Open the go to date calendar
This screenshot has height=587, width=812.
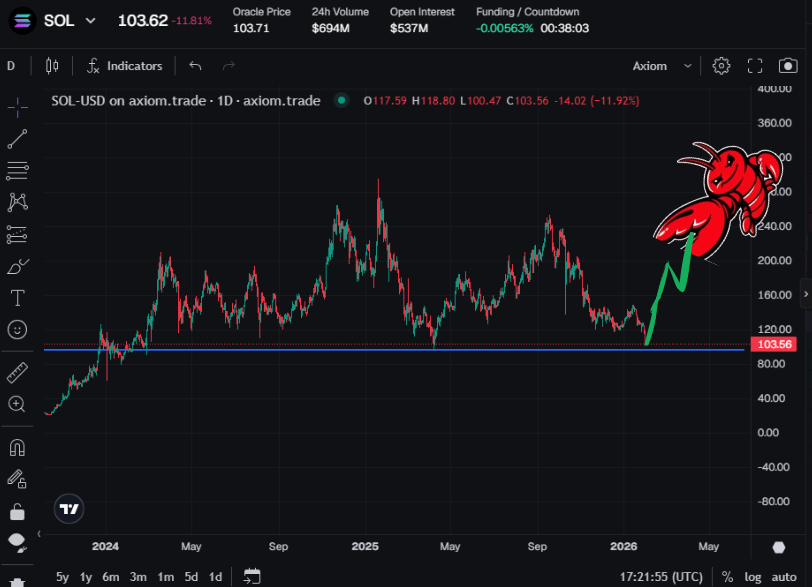coord(252,576)
